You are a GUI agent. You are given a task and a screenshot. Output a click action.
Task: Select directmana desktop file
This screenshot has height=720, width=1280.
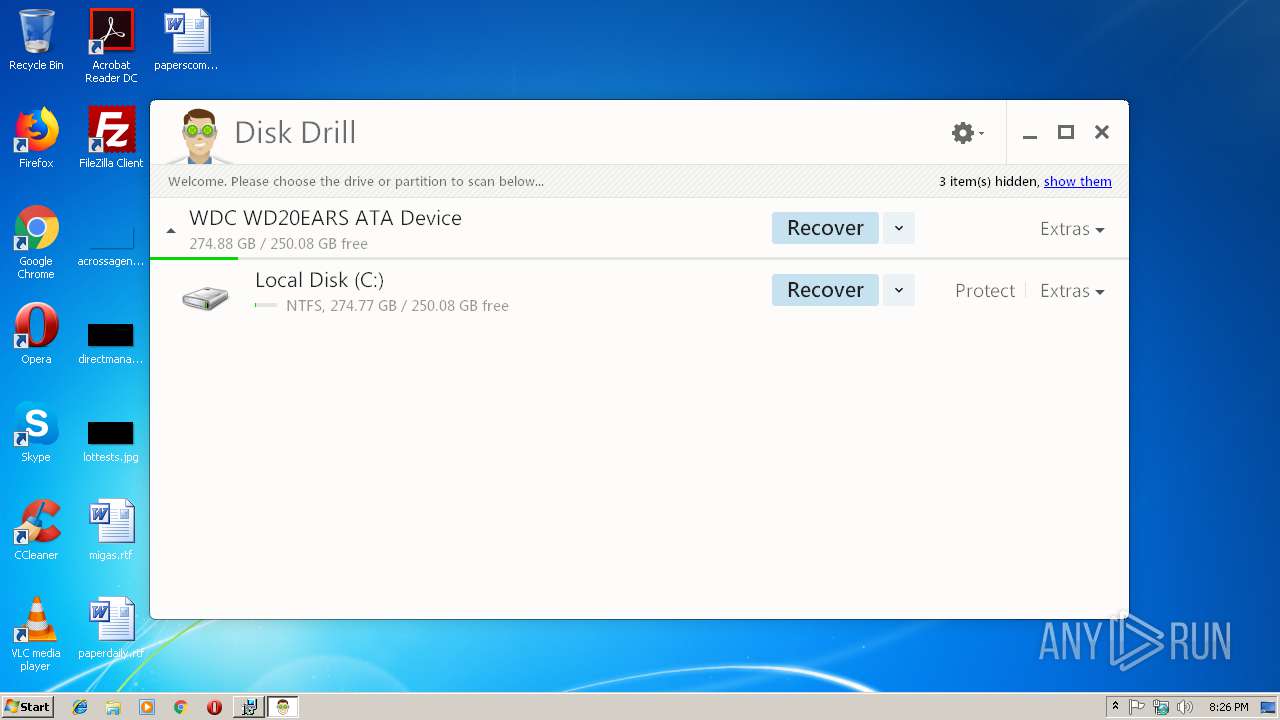coord(111,342)
